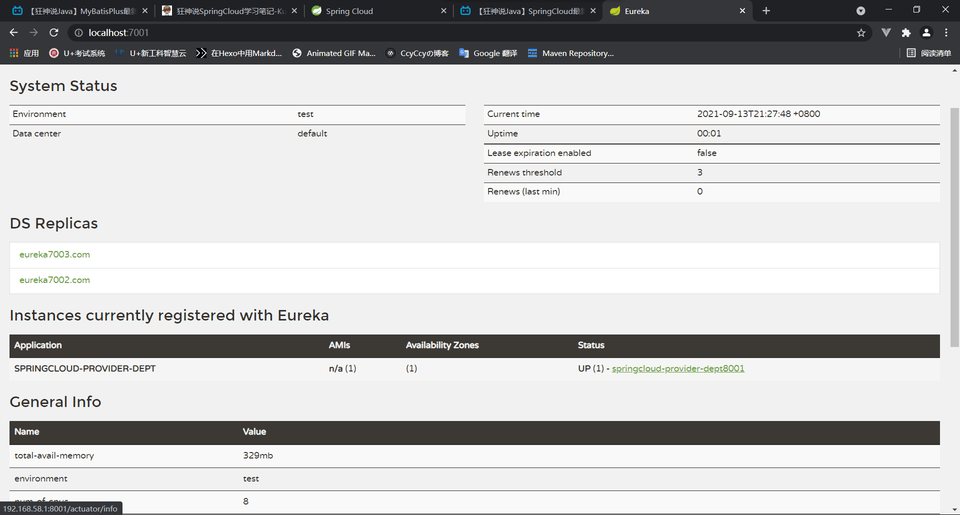Click the Status column header
The height and width of the screenshot is (515, 960).
click(x=591, y=345)
